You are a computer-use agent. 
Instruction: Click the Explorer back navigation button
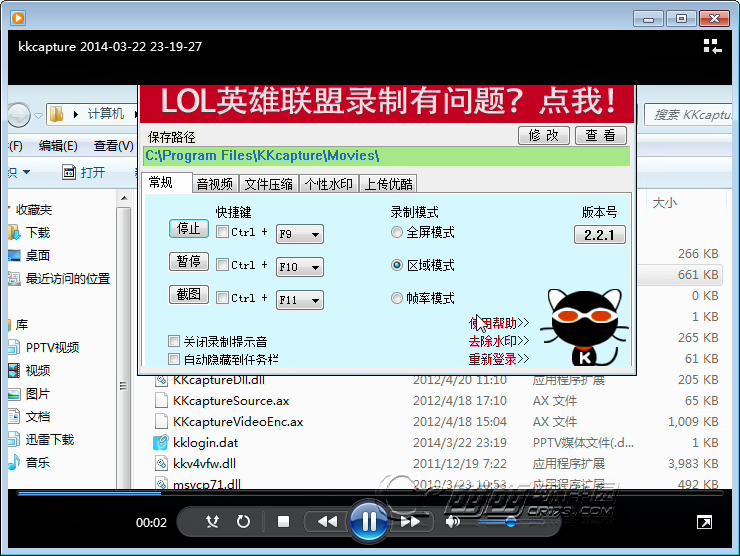pyautogui.click(x=19, y=114)
